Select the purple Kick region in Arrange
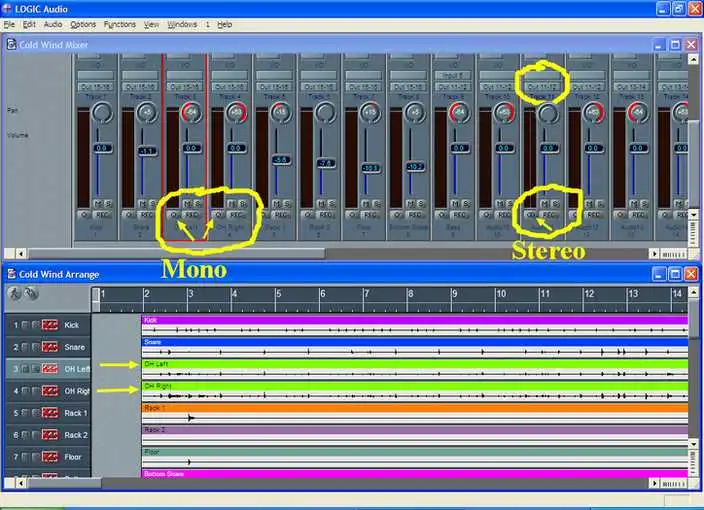 coord(415,325)
